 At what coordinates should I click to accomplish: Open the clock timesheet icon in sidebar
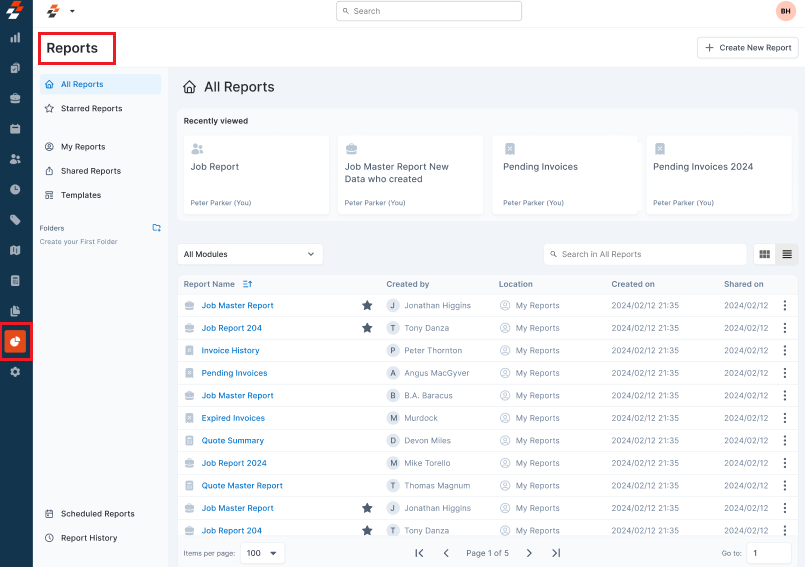pyautogui.click(x=15, y=189)
